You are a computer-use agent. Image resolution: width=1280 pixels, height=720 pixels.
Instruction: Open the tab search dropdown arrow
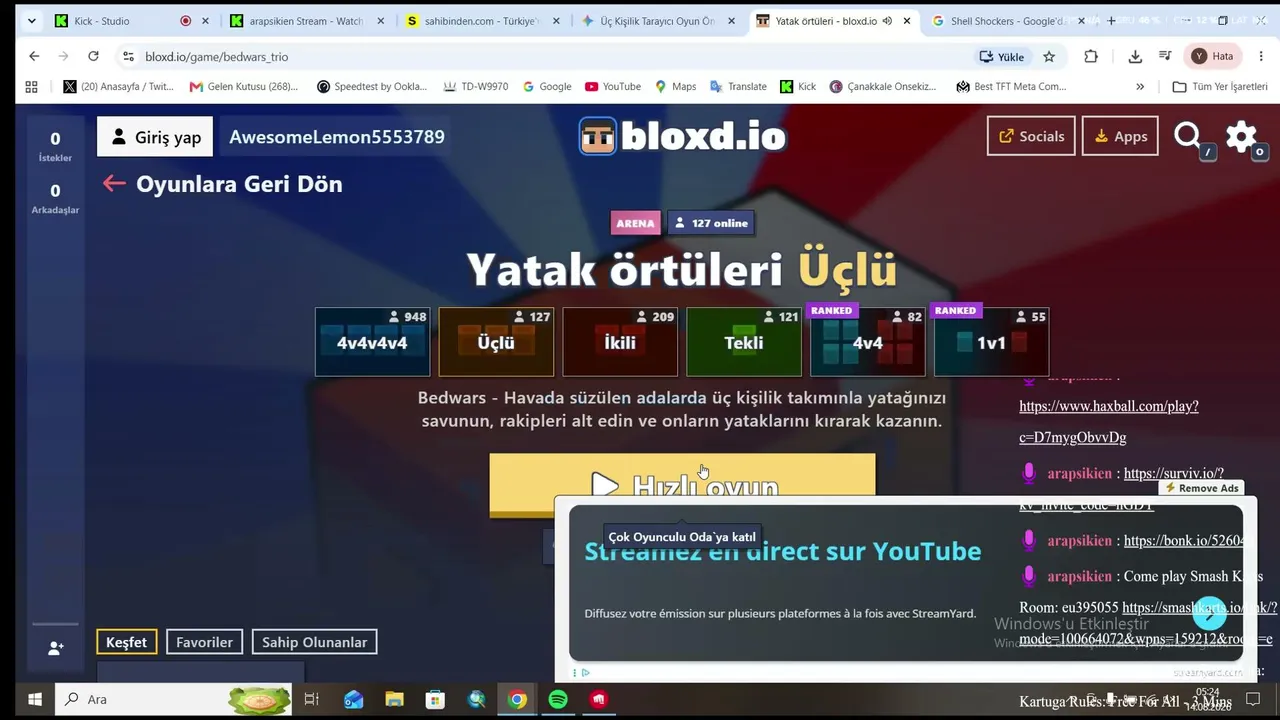(x=32, y=20)
